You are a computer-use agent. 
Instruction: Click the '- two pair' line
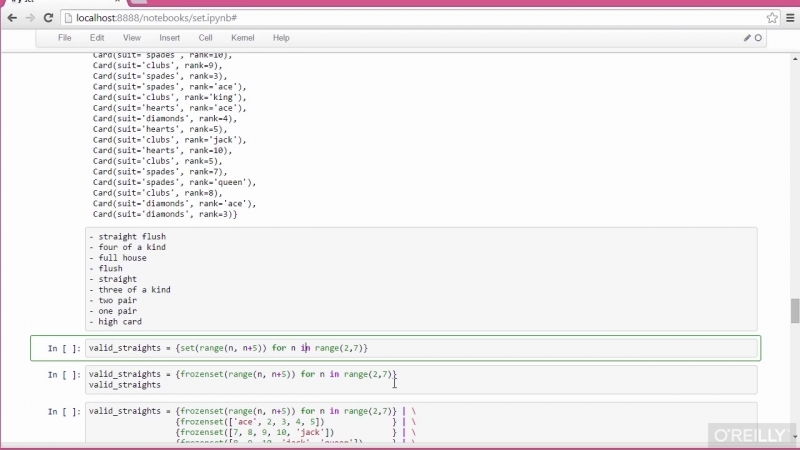[x=113, y=301]
